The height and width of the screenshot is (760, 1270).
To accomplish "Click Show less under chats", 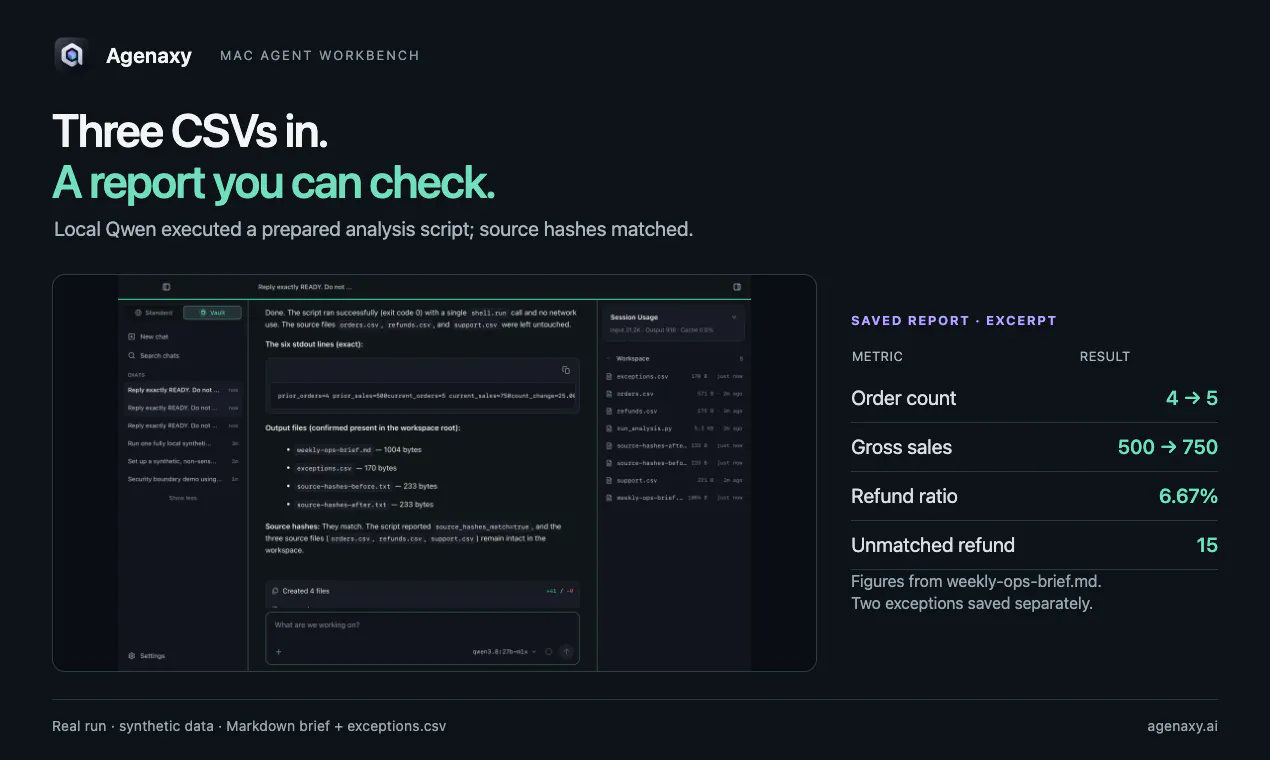I will (183, 497).
